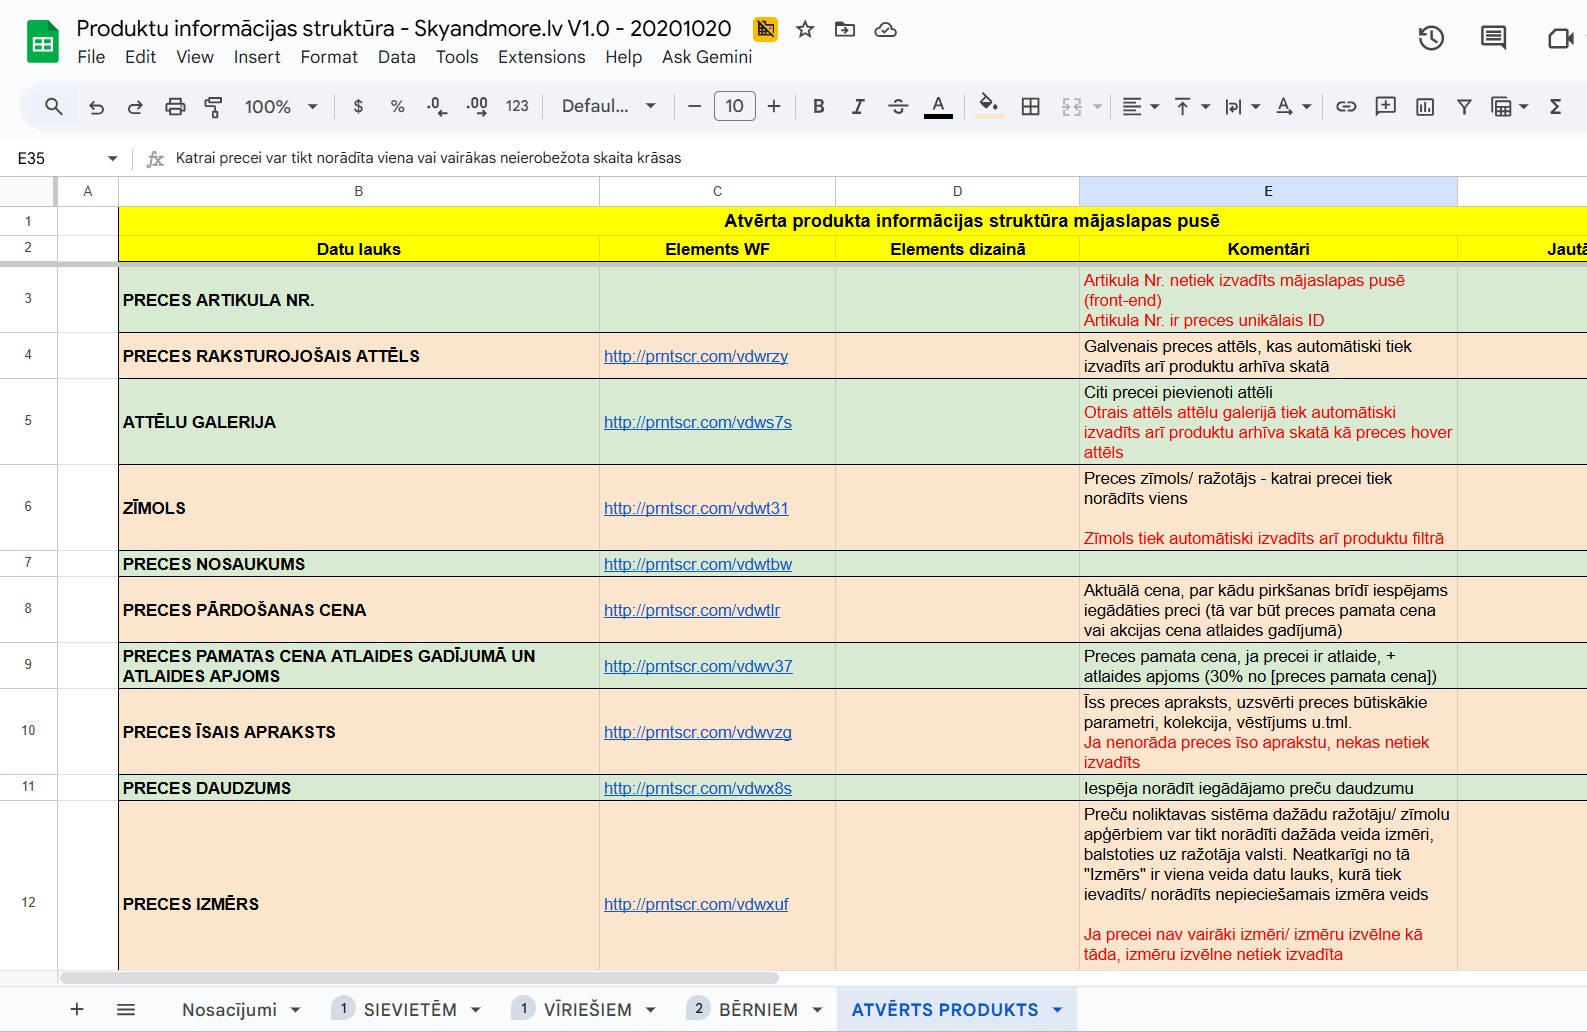Click the font size input field
The height and width of the screenshot is (1032, 1587).
(734, 107)
